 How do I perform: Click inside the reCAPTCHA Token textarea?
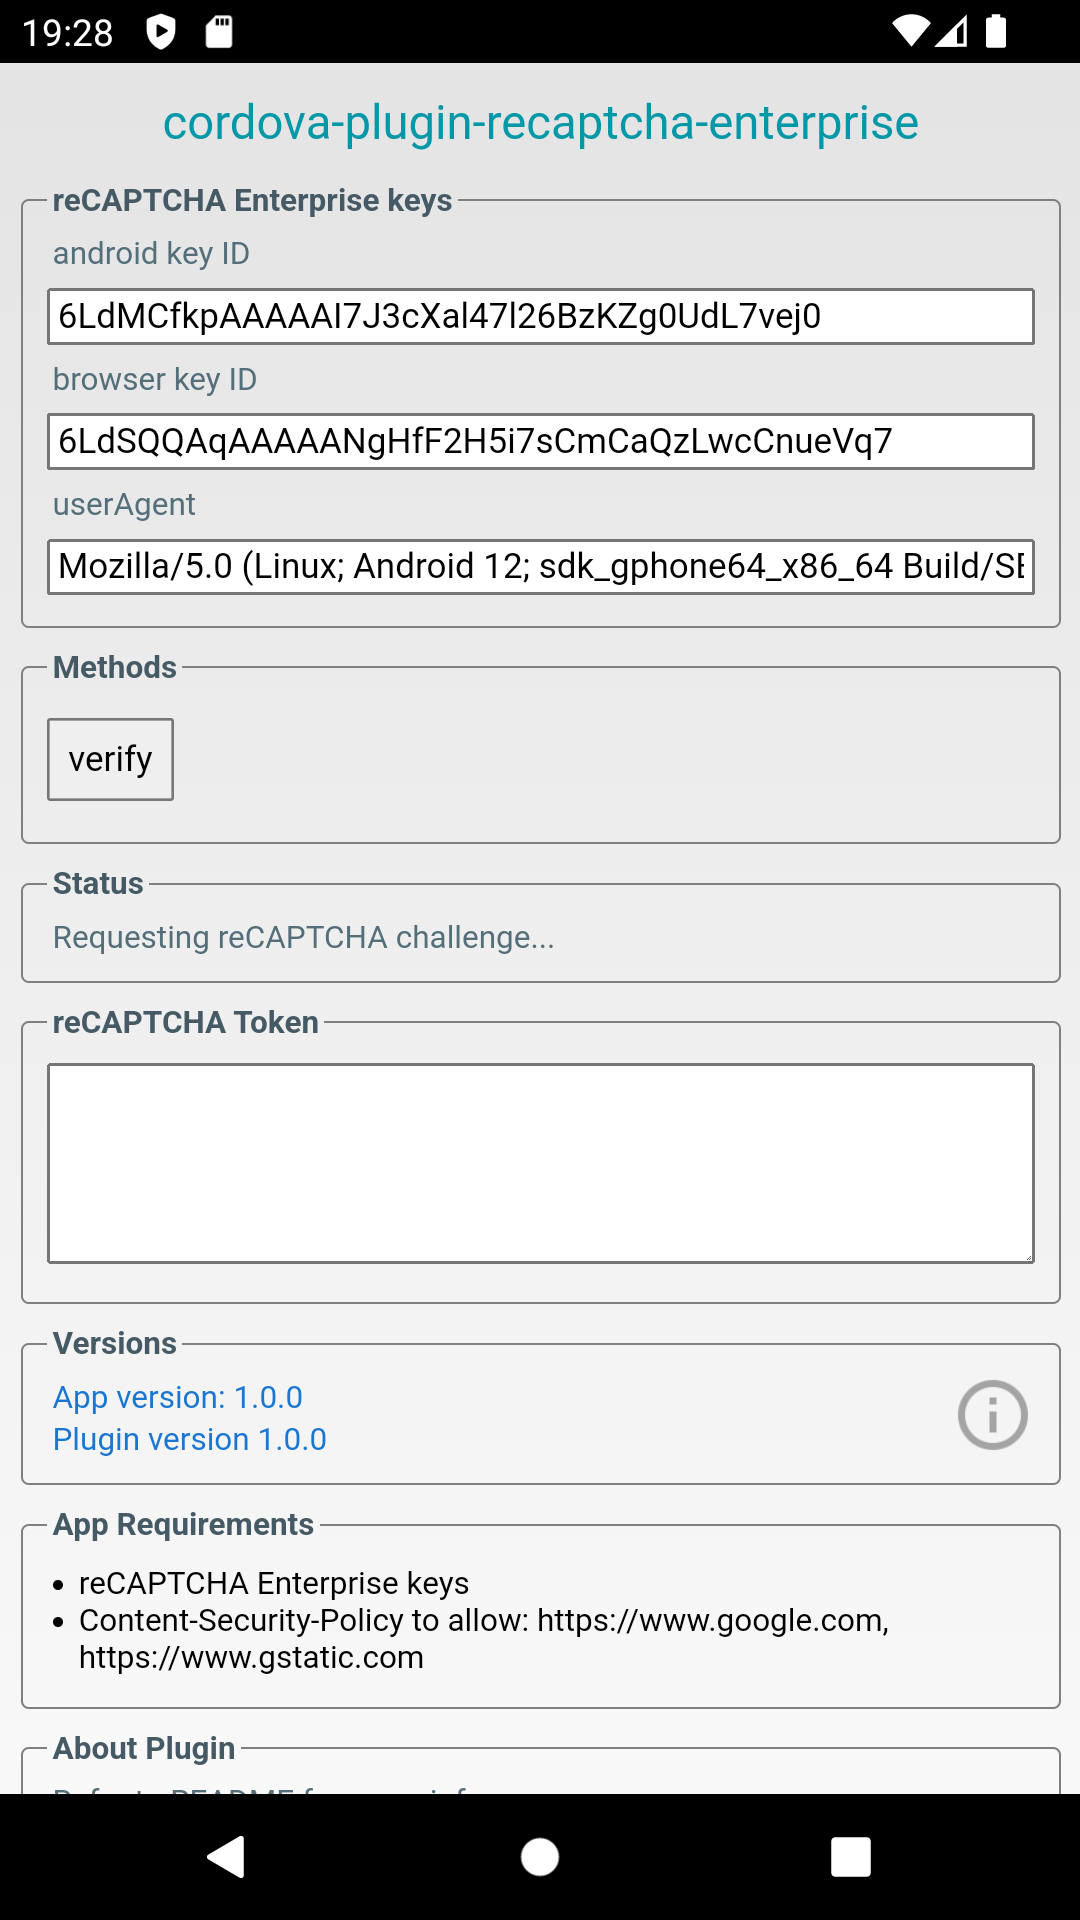540,1163
